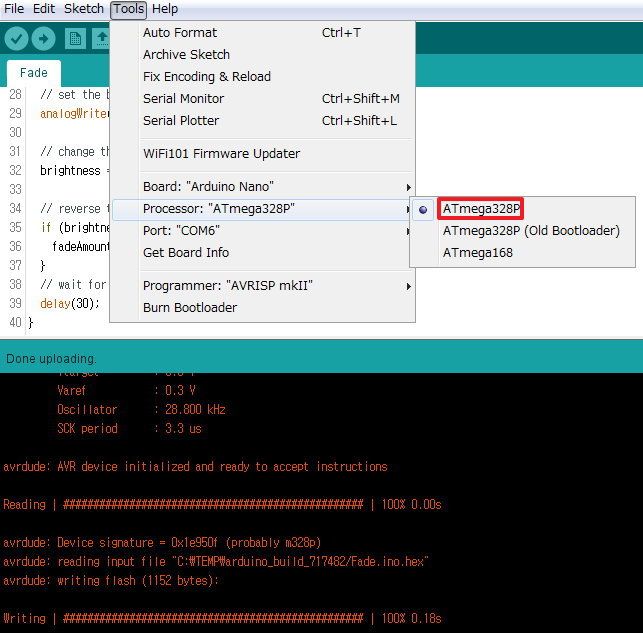The image size is (643, 633).
Task: Click line number 28 in gutter
Action: pos(15,94)
